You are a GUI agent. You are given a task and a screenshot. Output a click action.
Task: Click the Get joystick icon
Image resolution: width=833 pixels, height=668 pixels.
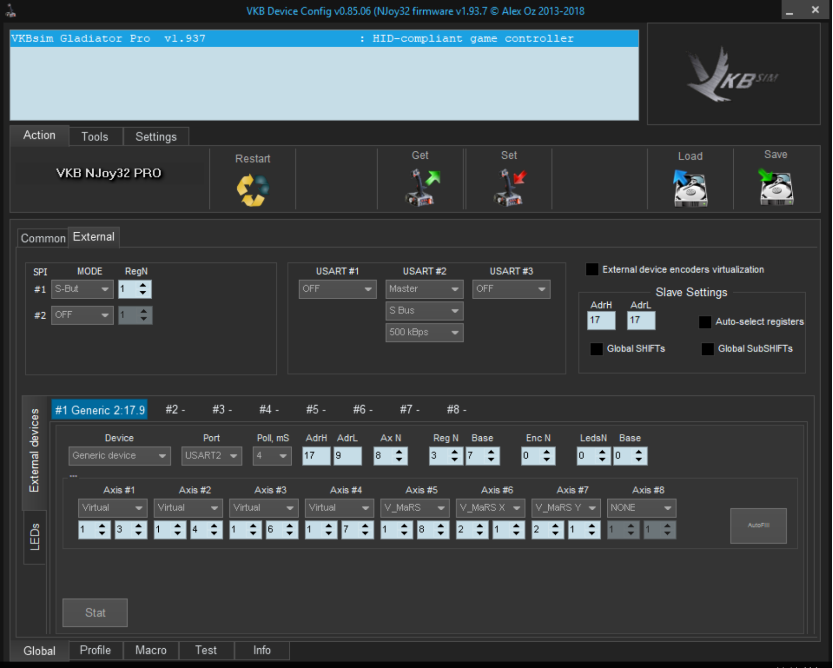click(x=420, y=187)
